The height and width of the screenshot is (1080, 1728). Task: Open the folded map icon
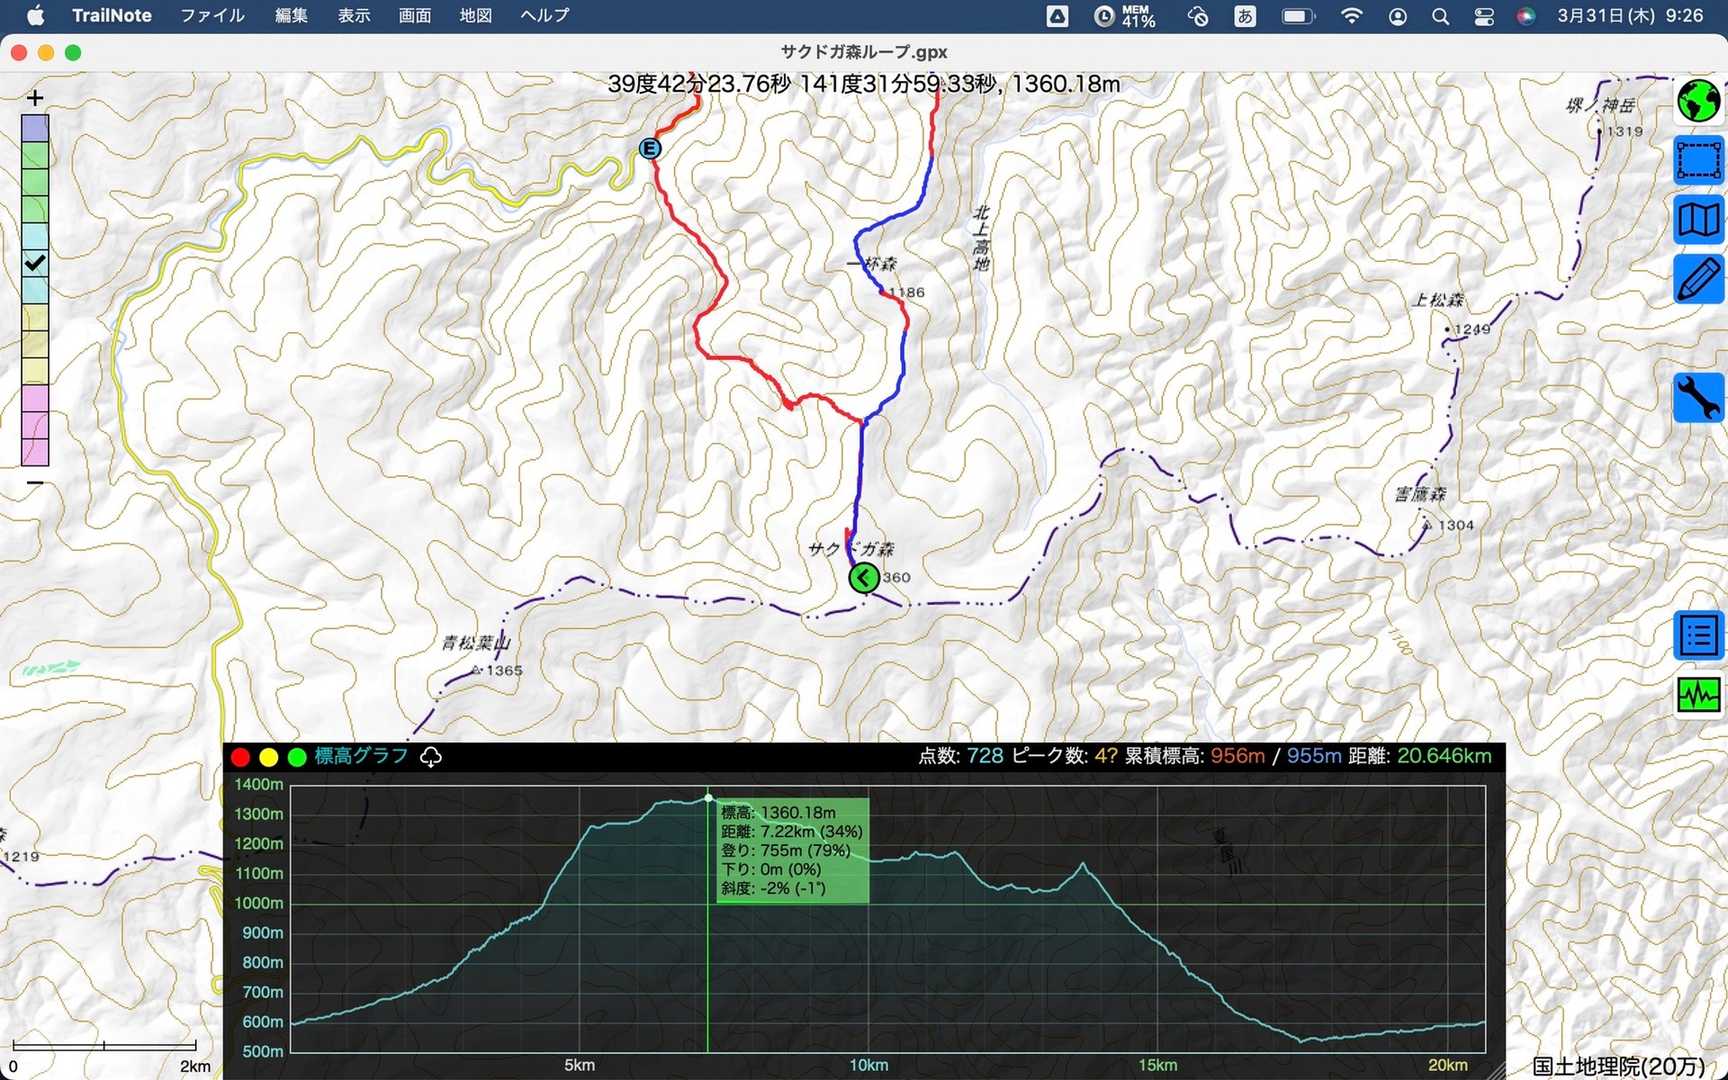pyautogui.click(x=1698, y=219)
